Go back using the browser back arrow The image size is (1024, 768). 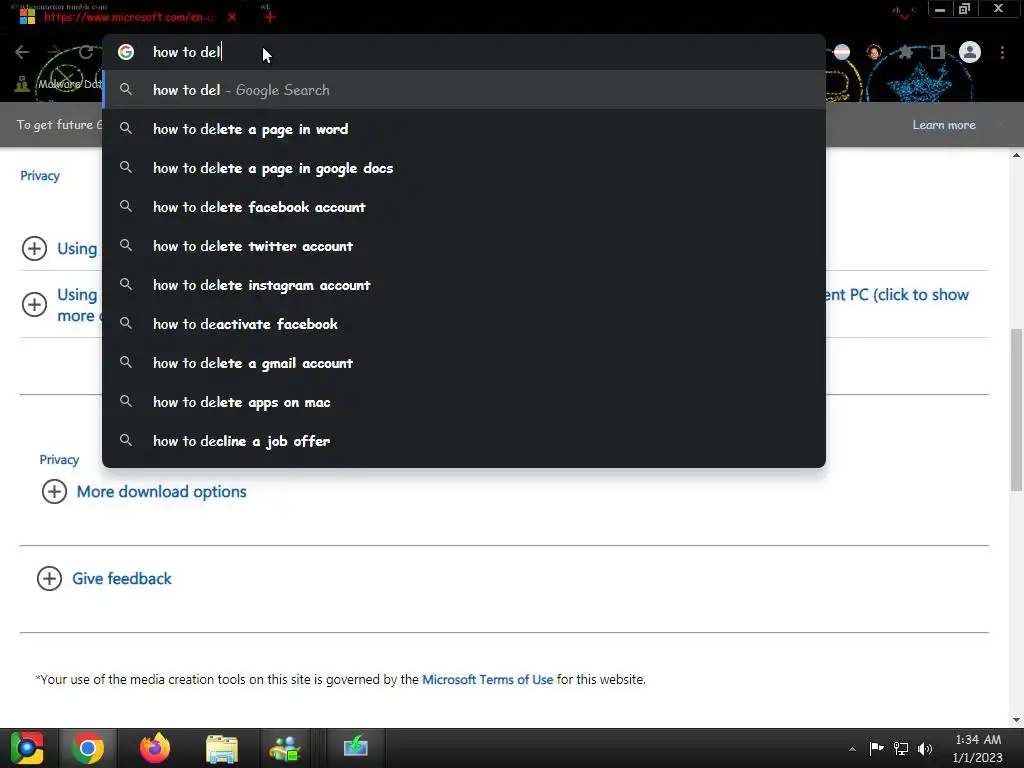click(x=22, y=52)
